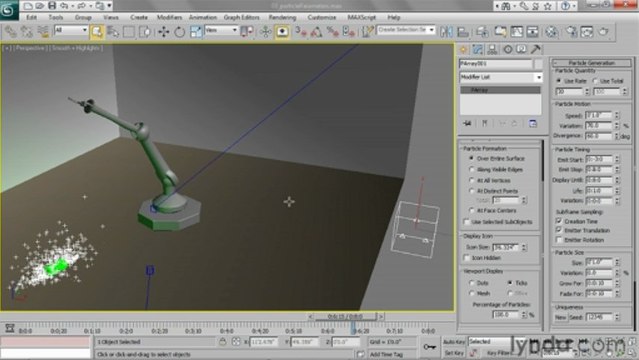Click the Unlink Selection tool
Viewport: 639px width, 360px height.
pyautogui.click(x=26, y=31)
